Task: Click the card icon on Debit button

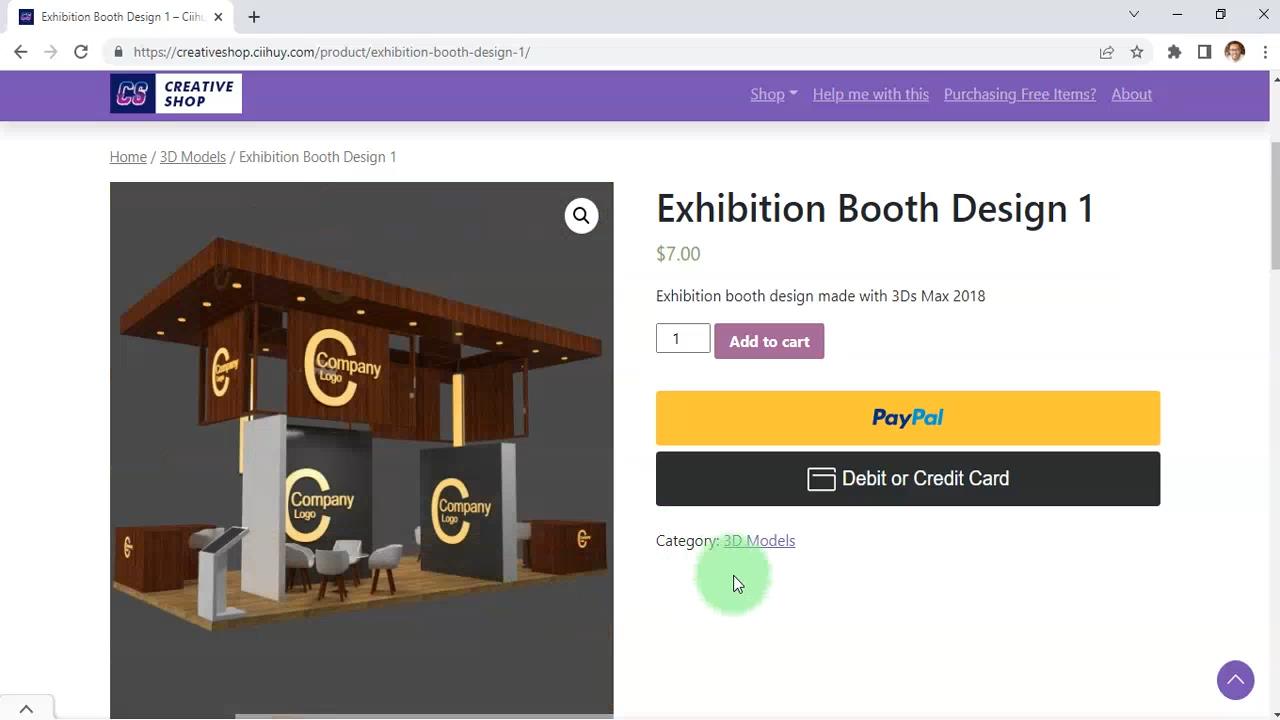Action: pyautogui.click(x=821, y=479)
